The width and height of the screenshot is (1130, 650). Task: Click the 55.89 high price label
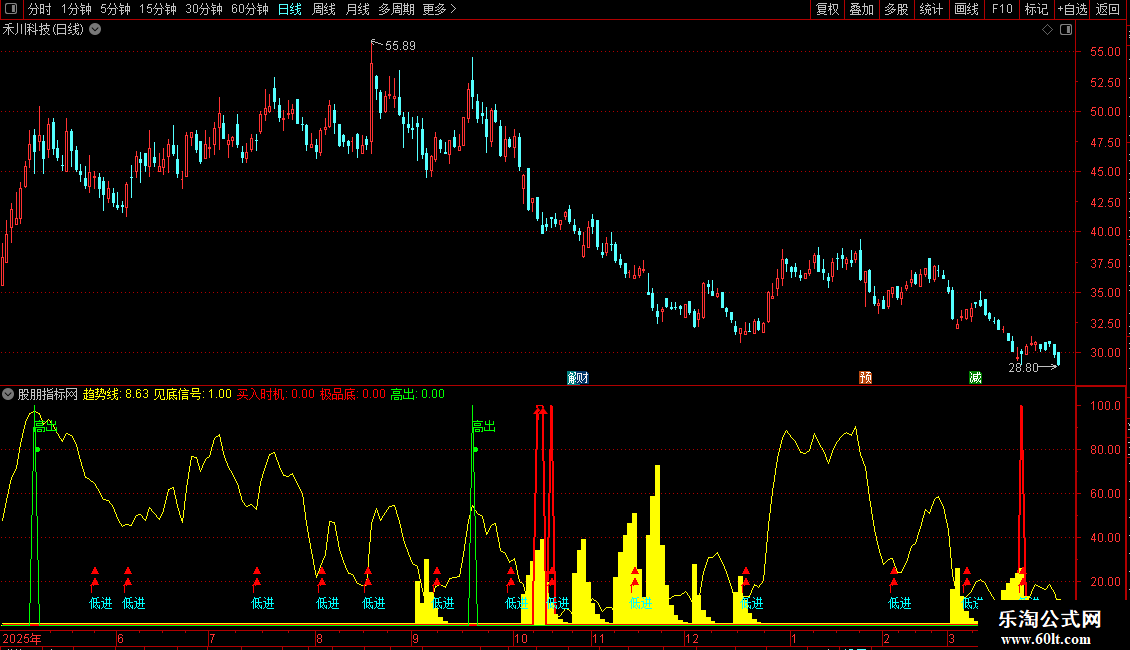[x=400, y=46]
